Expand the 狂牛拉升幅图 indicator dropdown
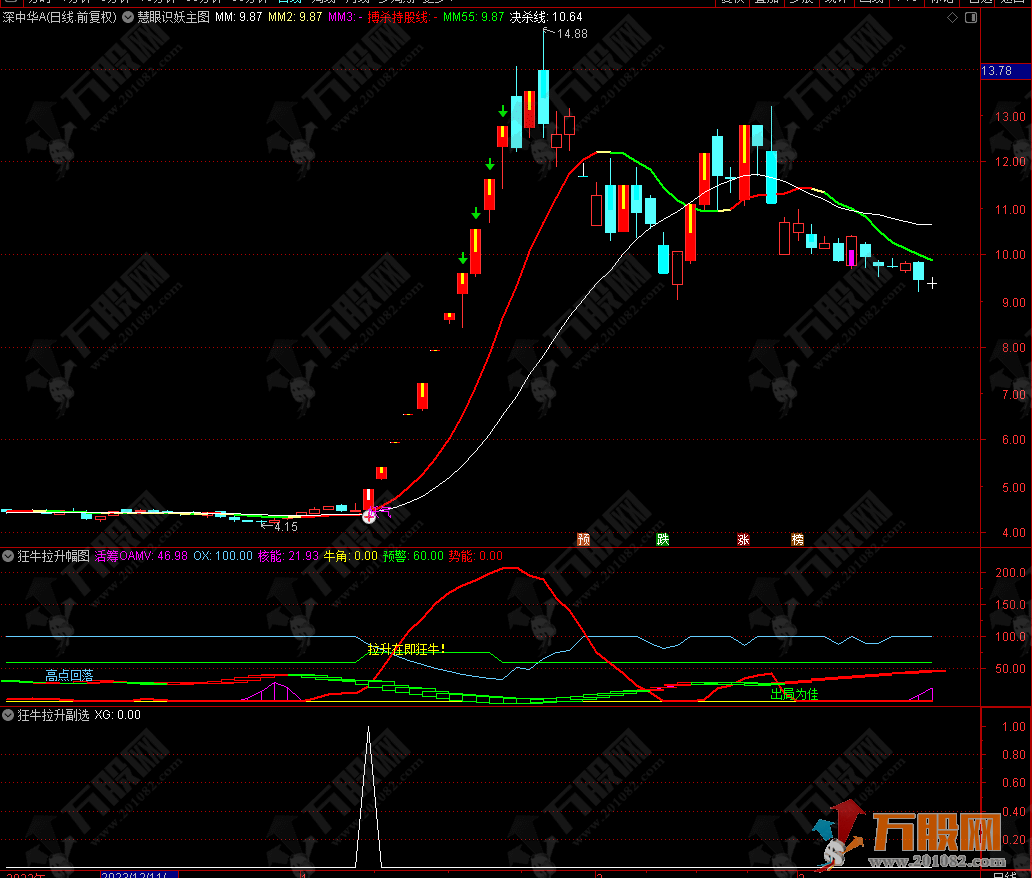Screen dimensions: 1032x878 8,556
